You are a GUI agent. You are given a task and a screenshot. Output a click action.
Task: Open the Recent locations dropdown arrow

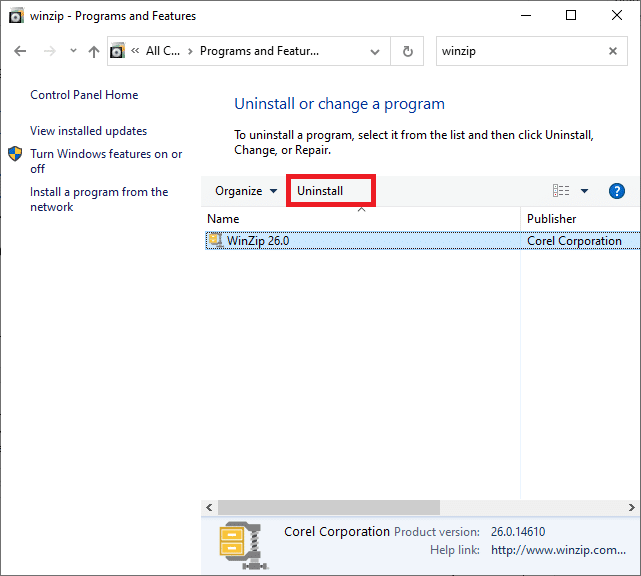[x=71, y=52]
